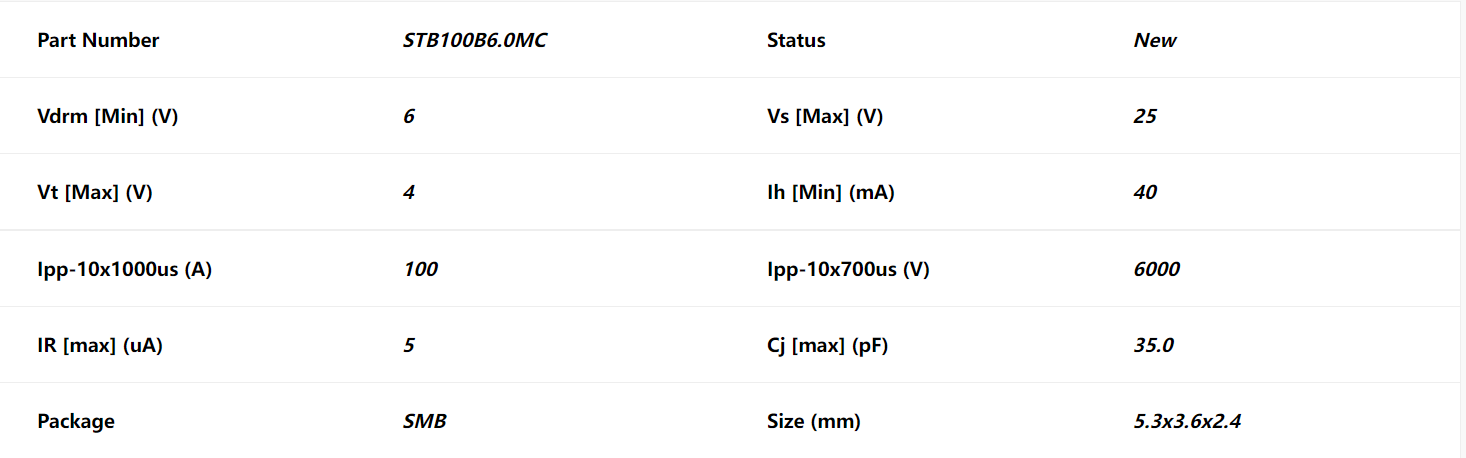Click the Cj [max] (pF) label
1466x458 pixels.
click(827, 345)
